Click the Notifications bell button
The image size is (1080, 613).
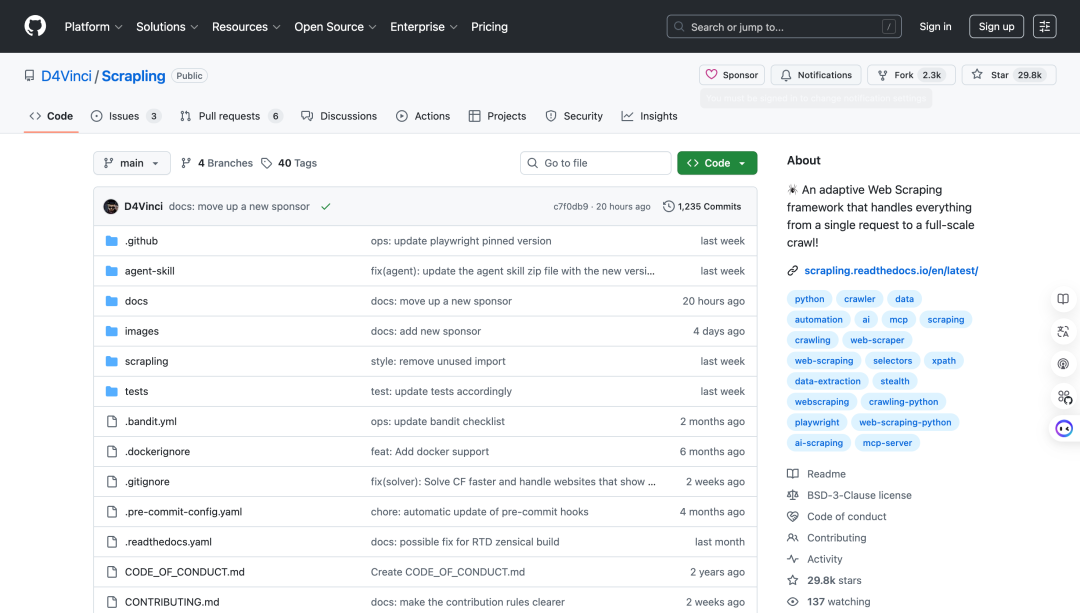(x=816, y=74)
